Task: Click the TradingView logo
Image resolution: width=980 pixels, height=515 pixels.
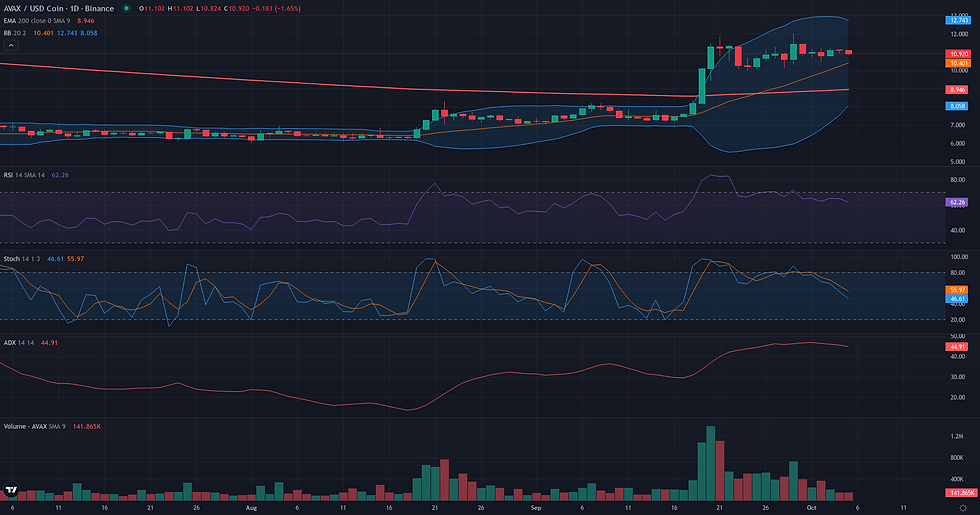Action: [x=11, y=489]
